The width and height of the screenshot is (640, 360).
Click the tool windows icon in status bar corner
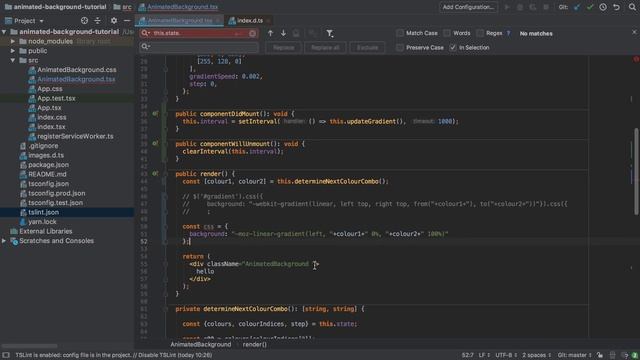pos(6,355)
